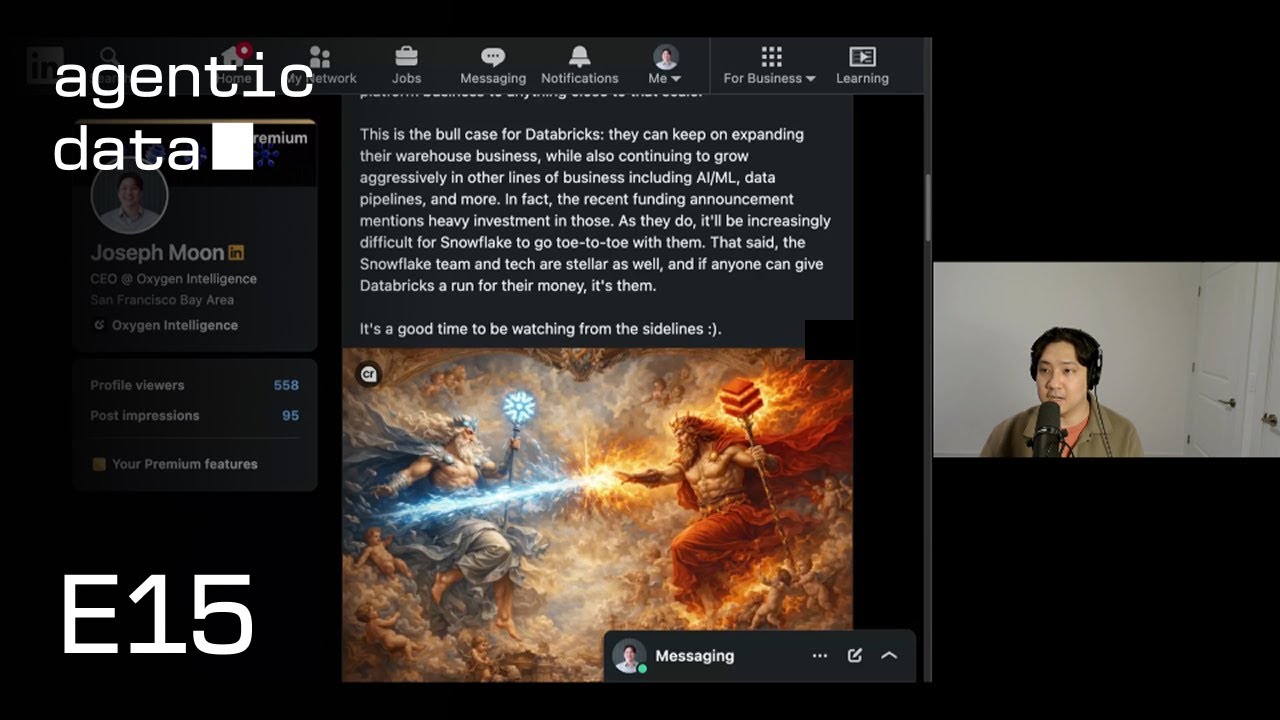Click the Messaging overlay header label
Viewport: 1280px width, 720px height.
click(x=695, y=656)
